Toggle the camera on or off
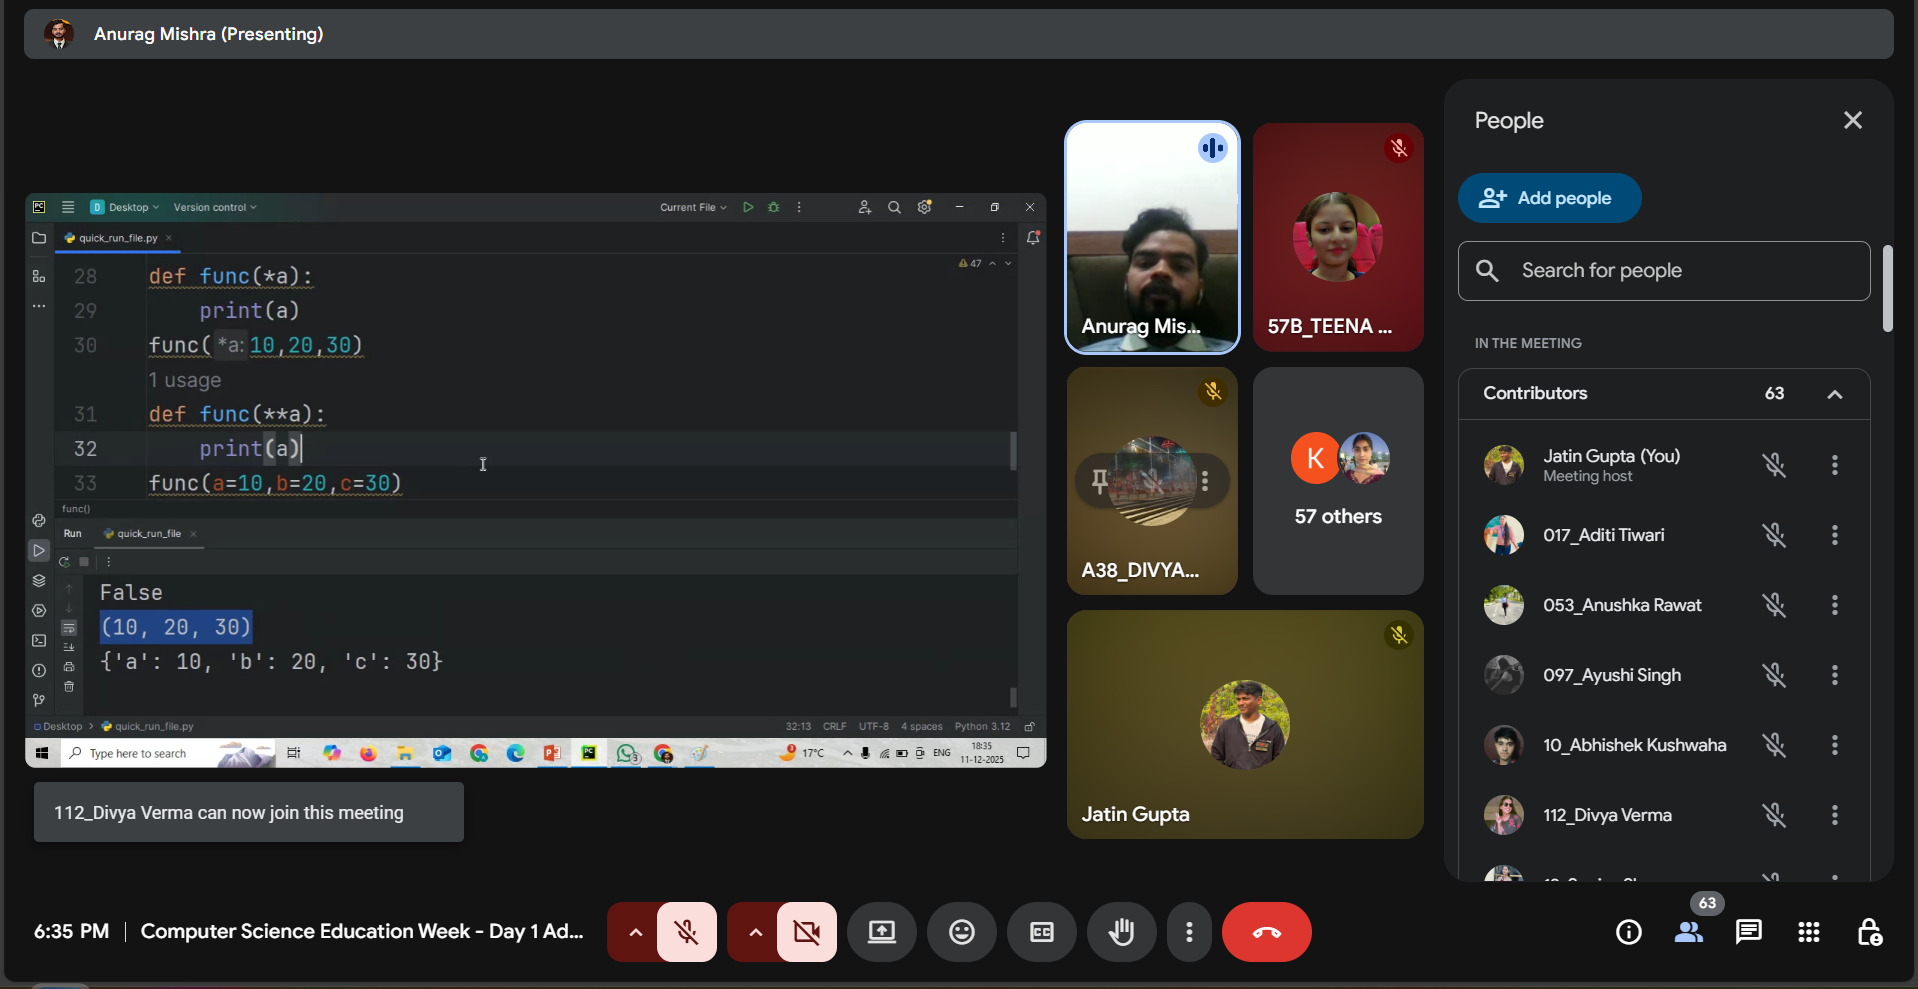The width and height of the screenshot is (1918, 989). coord(806,932)
